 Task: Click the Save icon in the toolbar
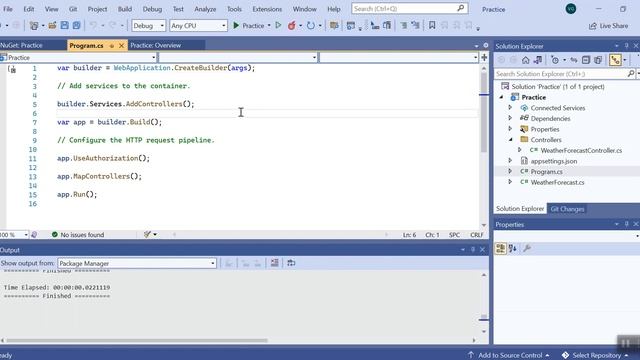(x=64, y=25)
